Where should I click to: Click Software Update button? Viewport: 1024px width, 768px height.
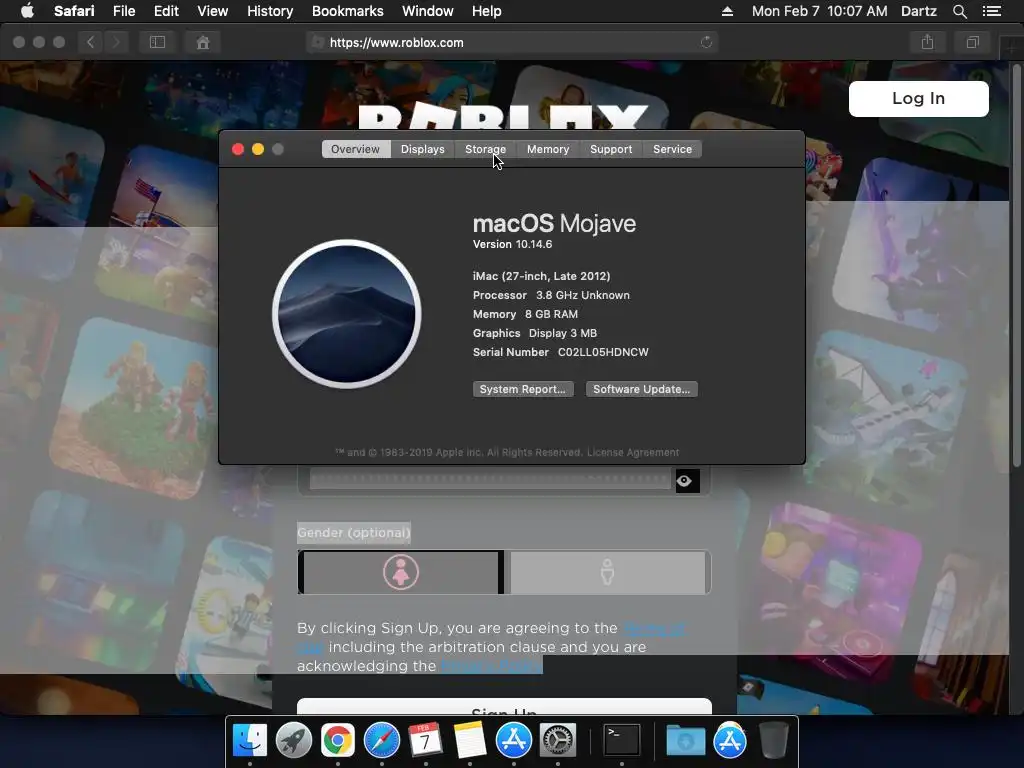641,389
